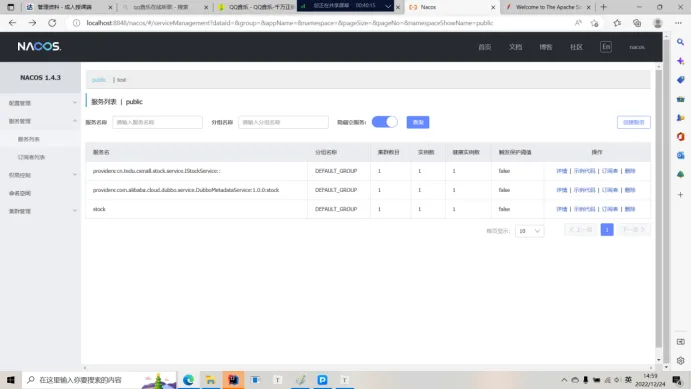Viewport: 692px width, 389px height.
Task: Open a new browser tab
Action: pyautogui.click(x=604, y=7)
